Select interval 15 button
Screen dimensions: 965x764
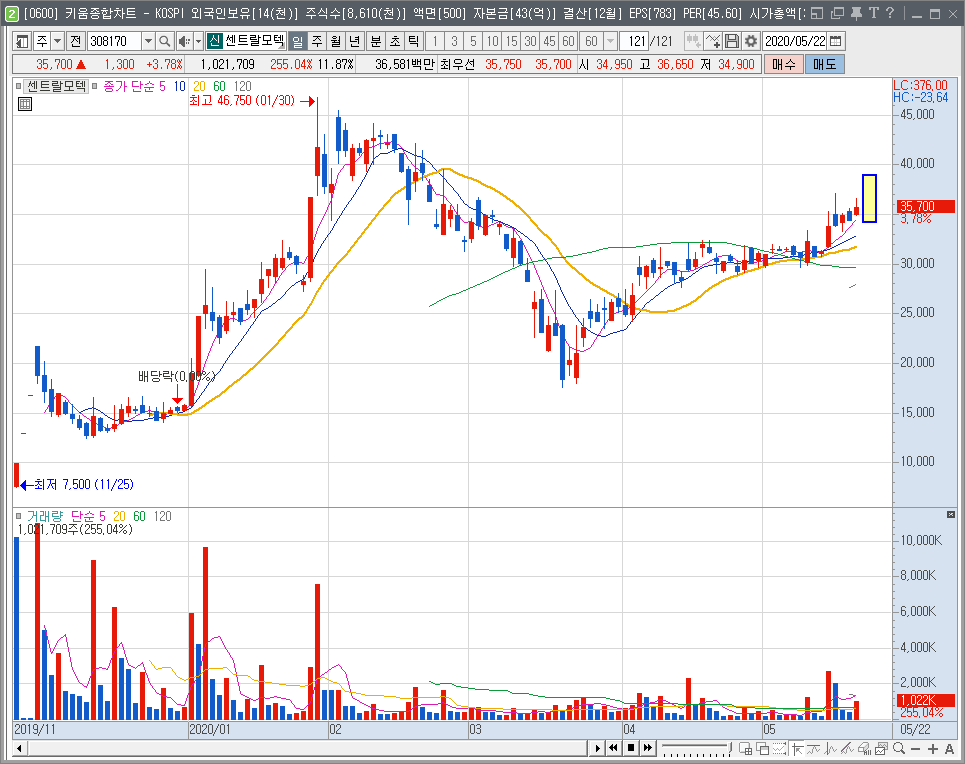pyautogui.click(x=511, y=41)
